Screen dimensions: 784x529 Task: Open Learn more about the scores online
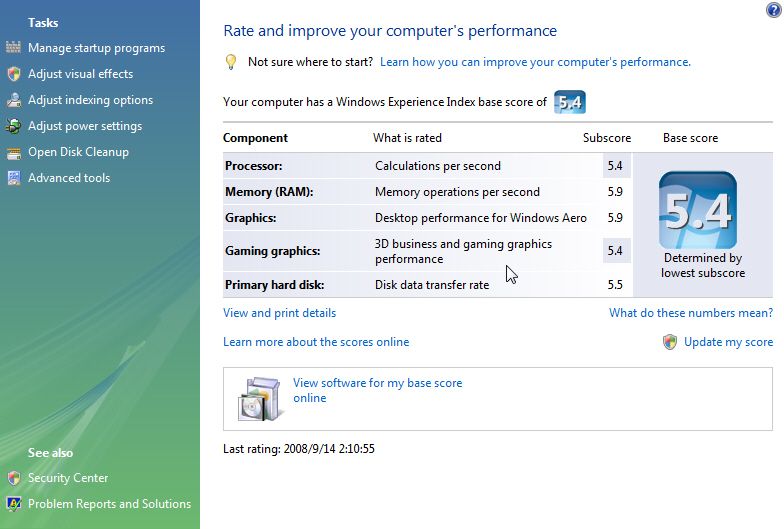[316, 342]
